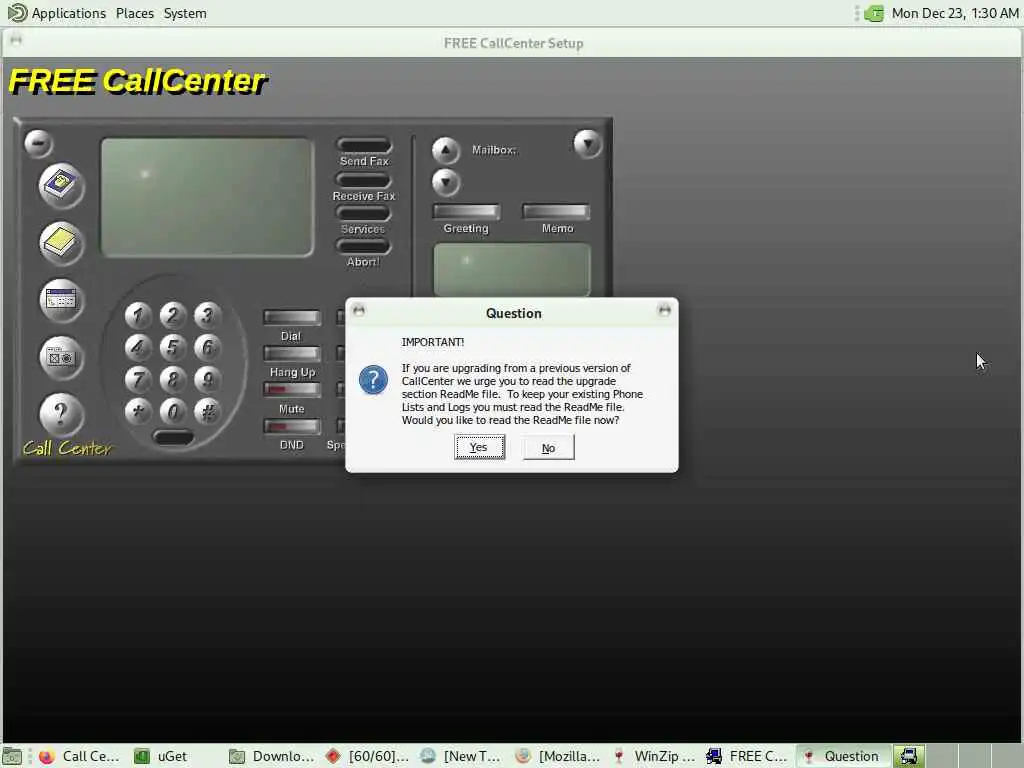Click the Send Fax button
Screen dimensions: 1024x768
(x=364, y=145)
